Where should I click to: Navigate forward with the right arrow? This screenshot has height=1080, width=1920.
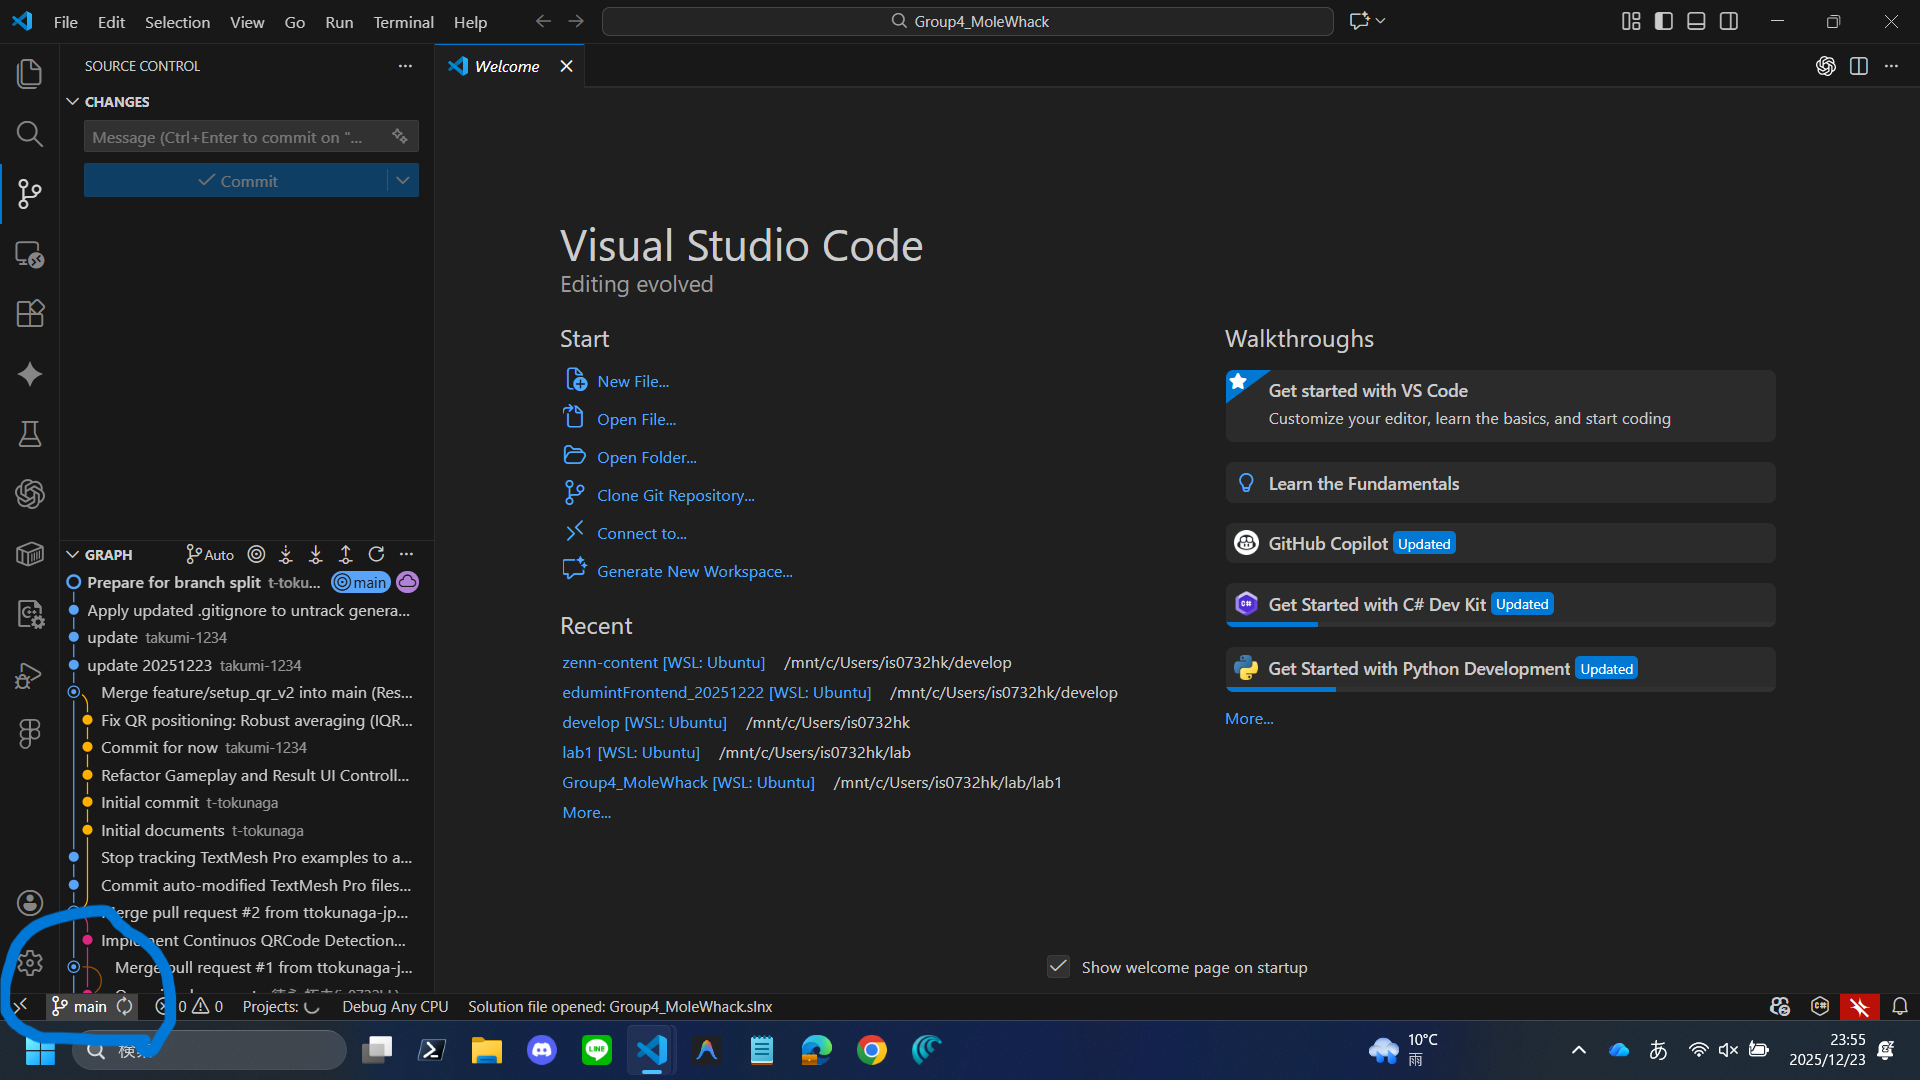click(x=576, y=21)
